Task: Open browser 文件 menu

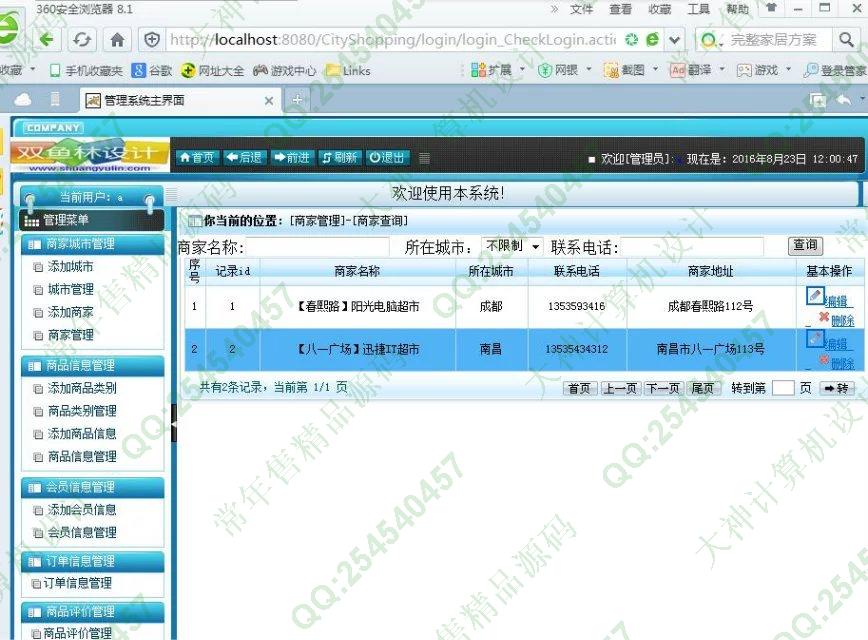Action: (581, 9)
